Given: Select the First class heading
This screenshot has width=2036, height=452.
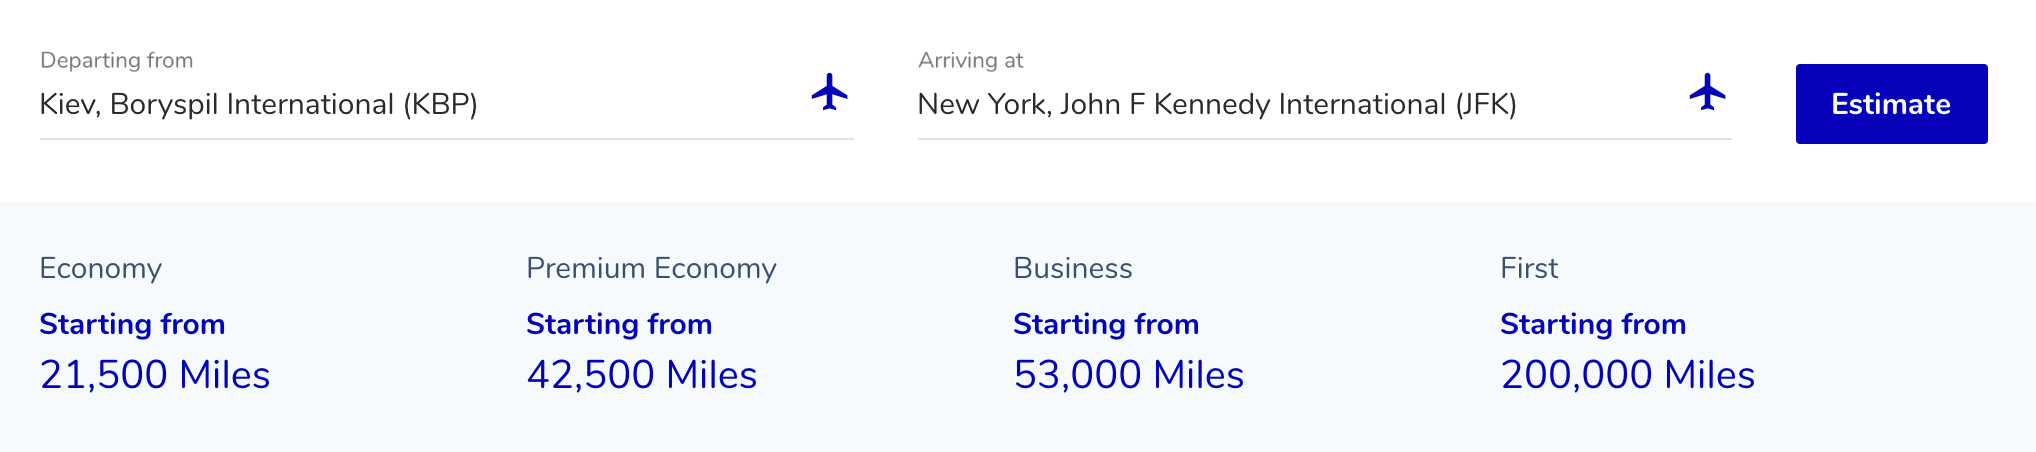Looking at the screenshot, I should click(1528, 268).
